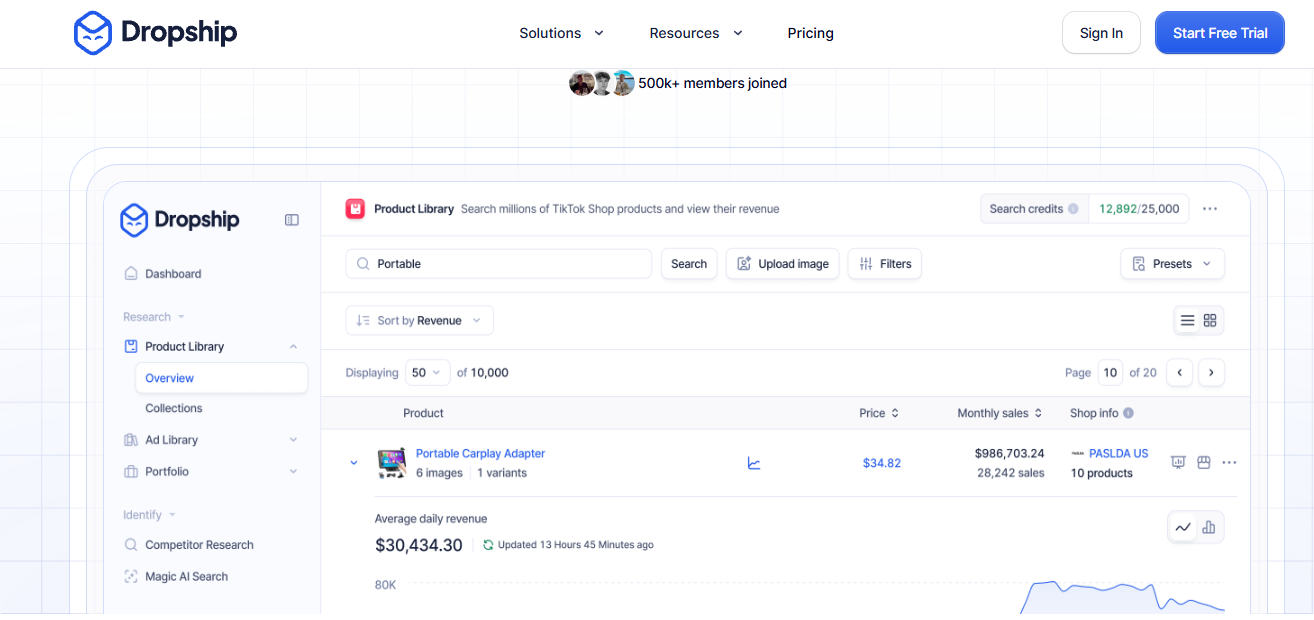1314x620 pixels.
Task: Click the search credits info icon
Action: click(1073, 209)
